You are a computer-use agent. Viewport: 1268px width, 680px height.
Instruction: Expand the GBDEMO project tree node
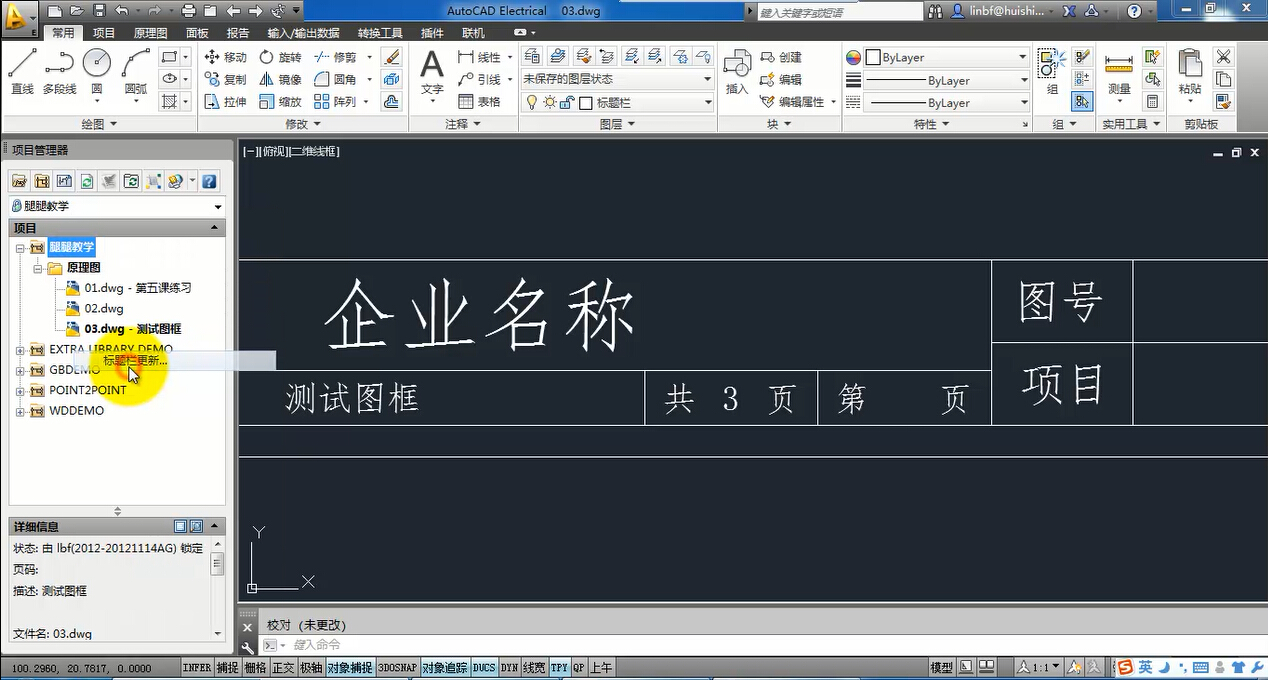pos(20,370)
